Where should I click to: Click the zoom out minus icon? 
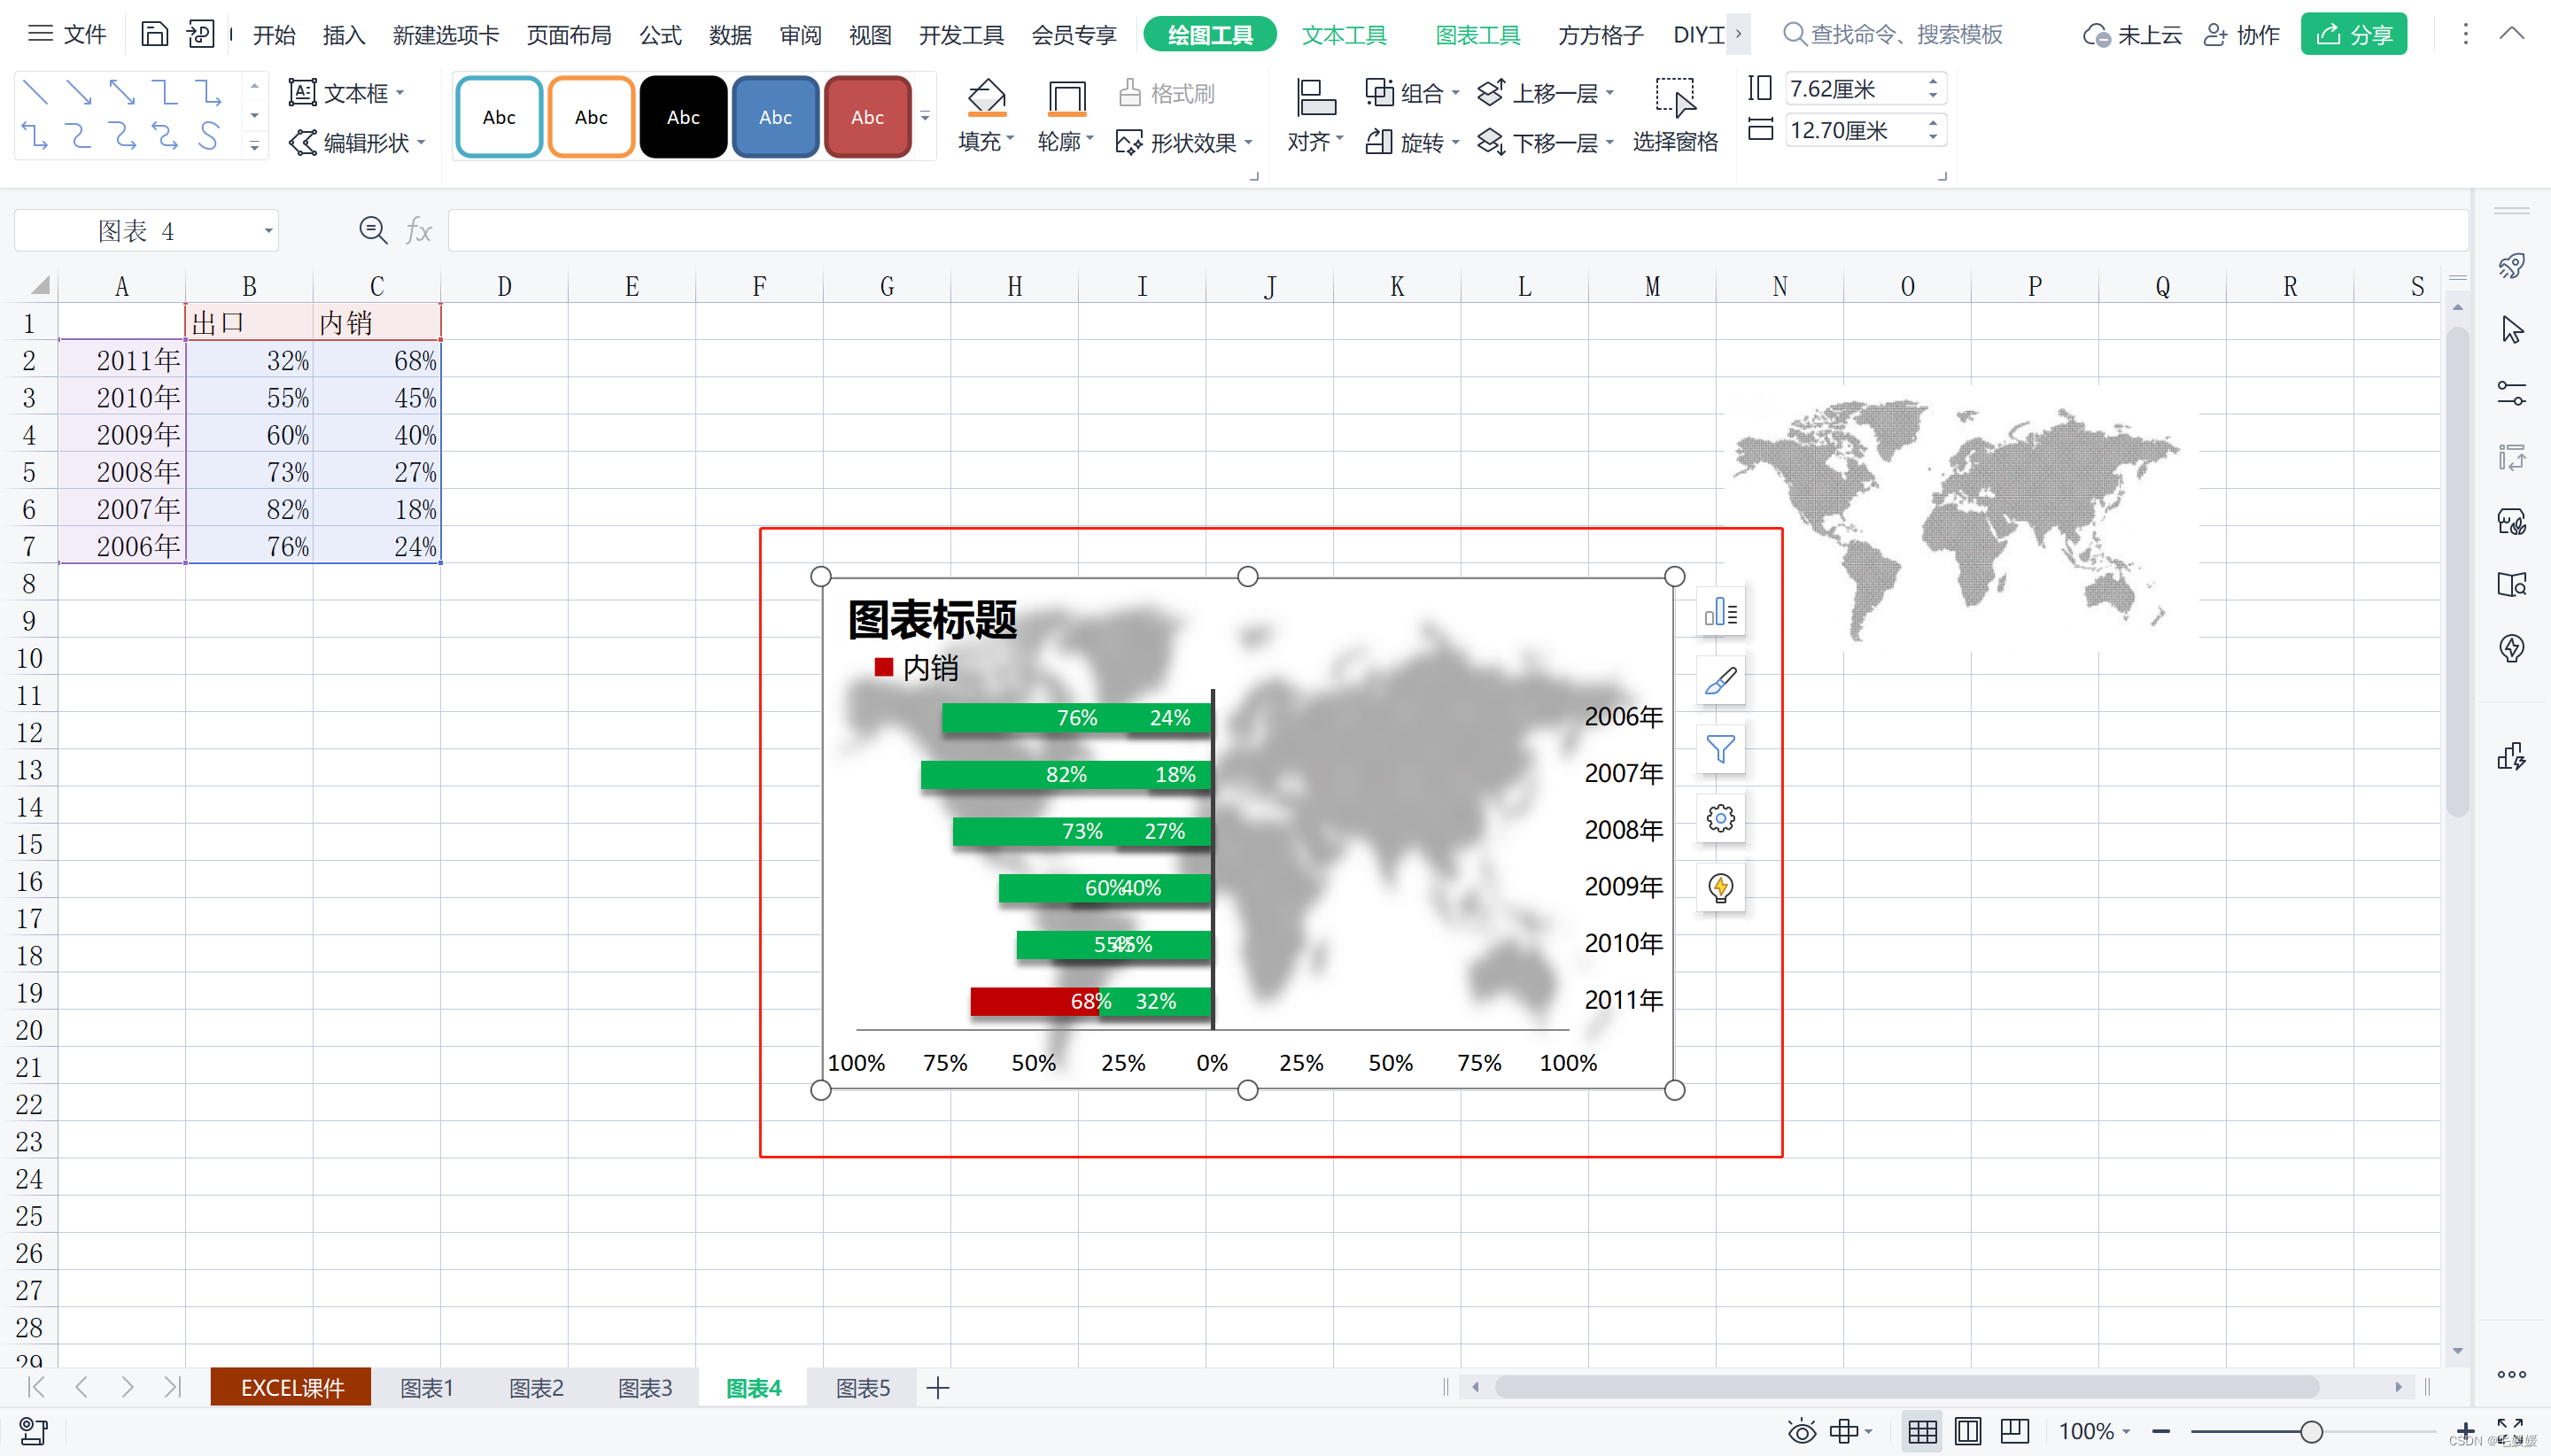[x=2161, y=1432]
